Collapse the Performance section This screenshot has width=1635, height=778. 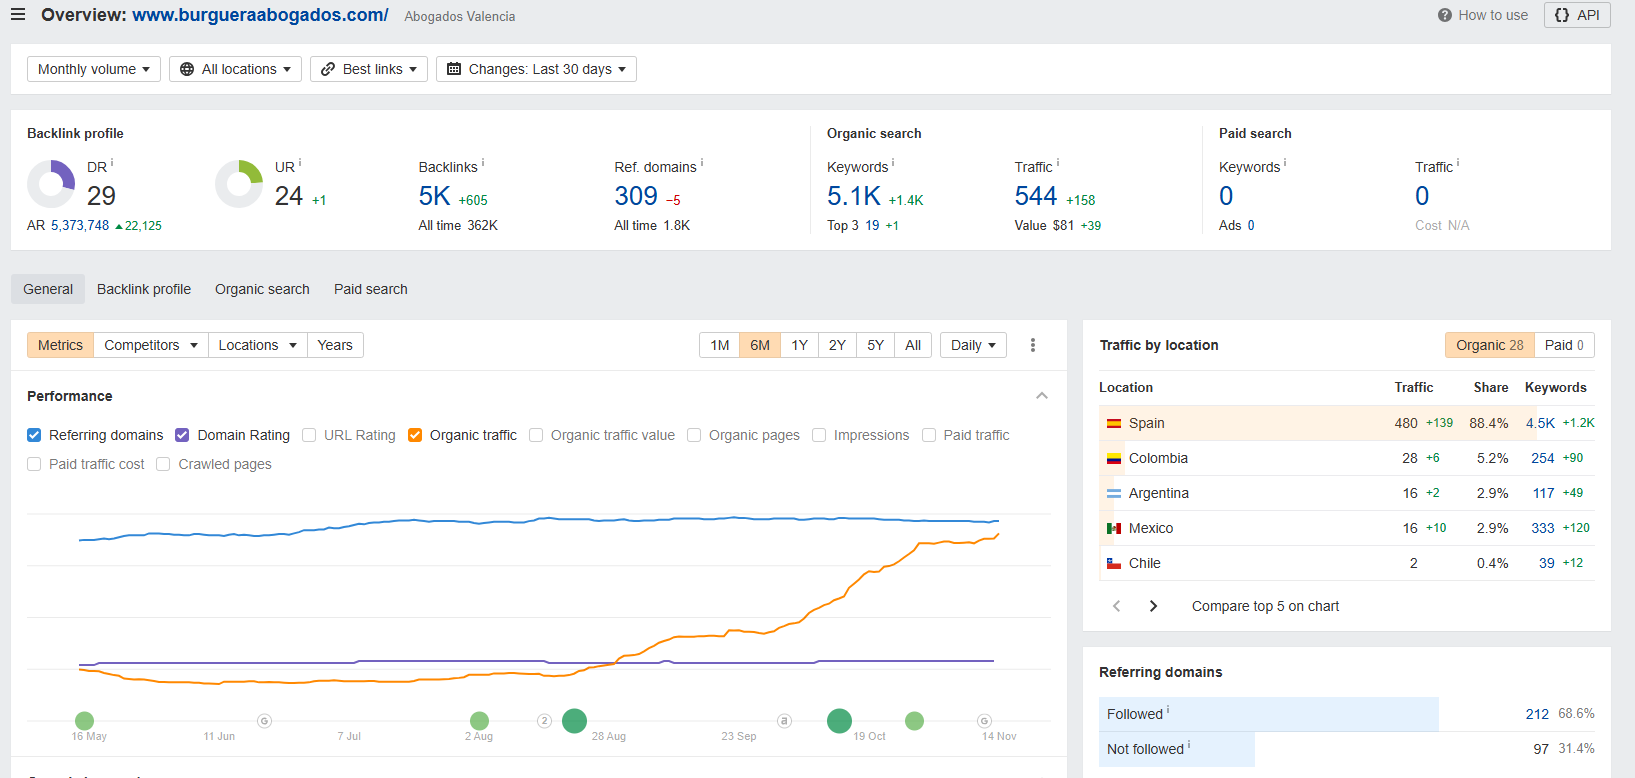point(1042,396)
